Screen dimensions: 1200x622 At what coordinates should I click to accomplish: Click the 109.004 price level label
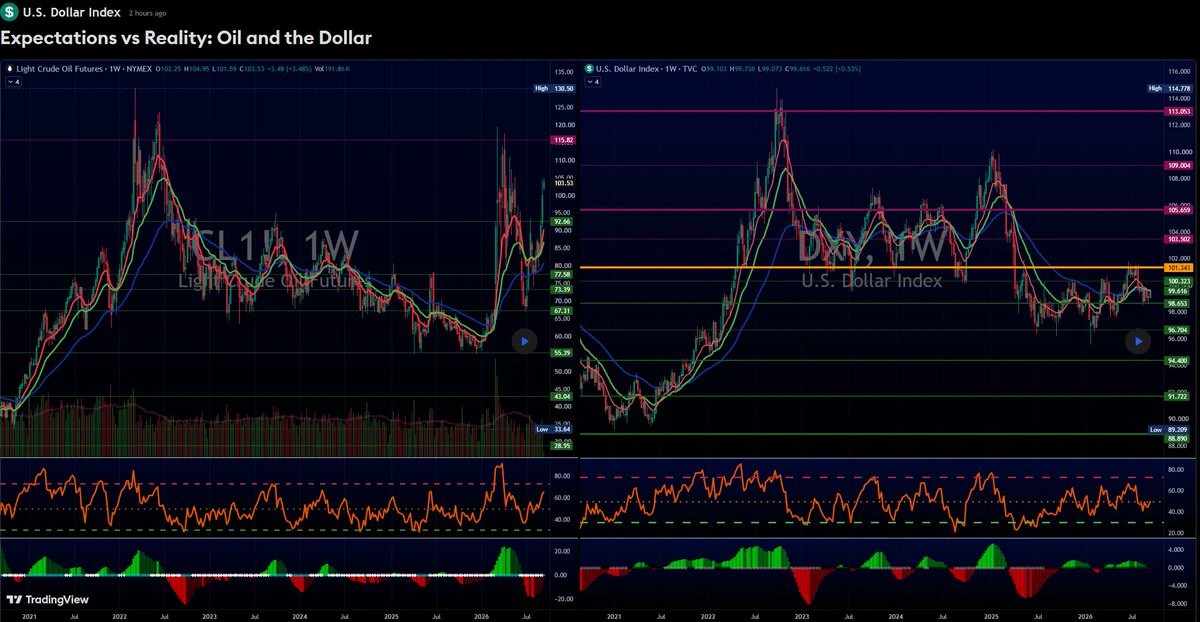coord(1180,165)
